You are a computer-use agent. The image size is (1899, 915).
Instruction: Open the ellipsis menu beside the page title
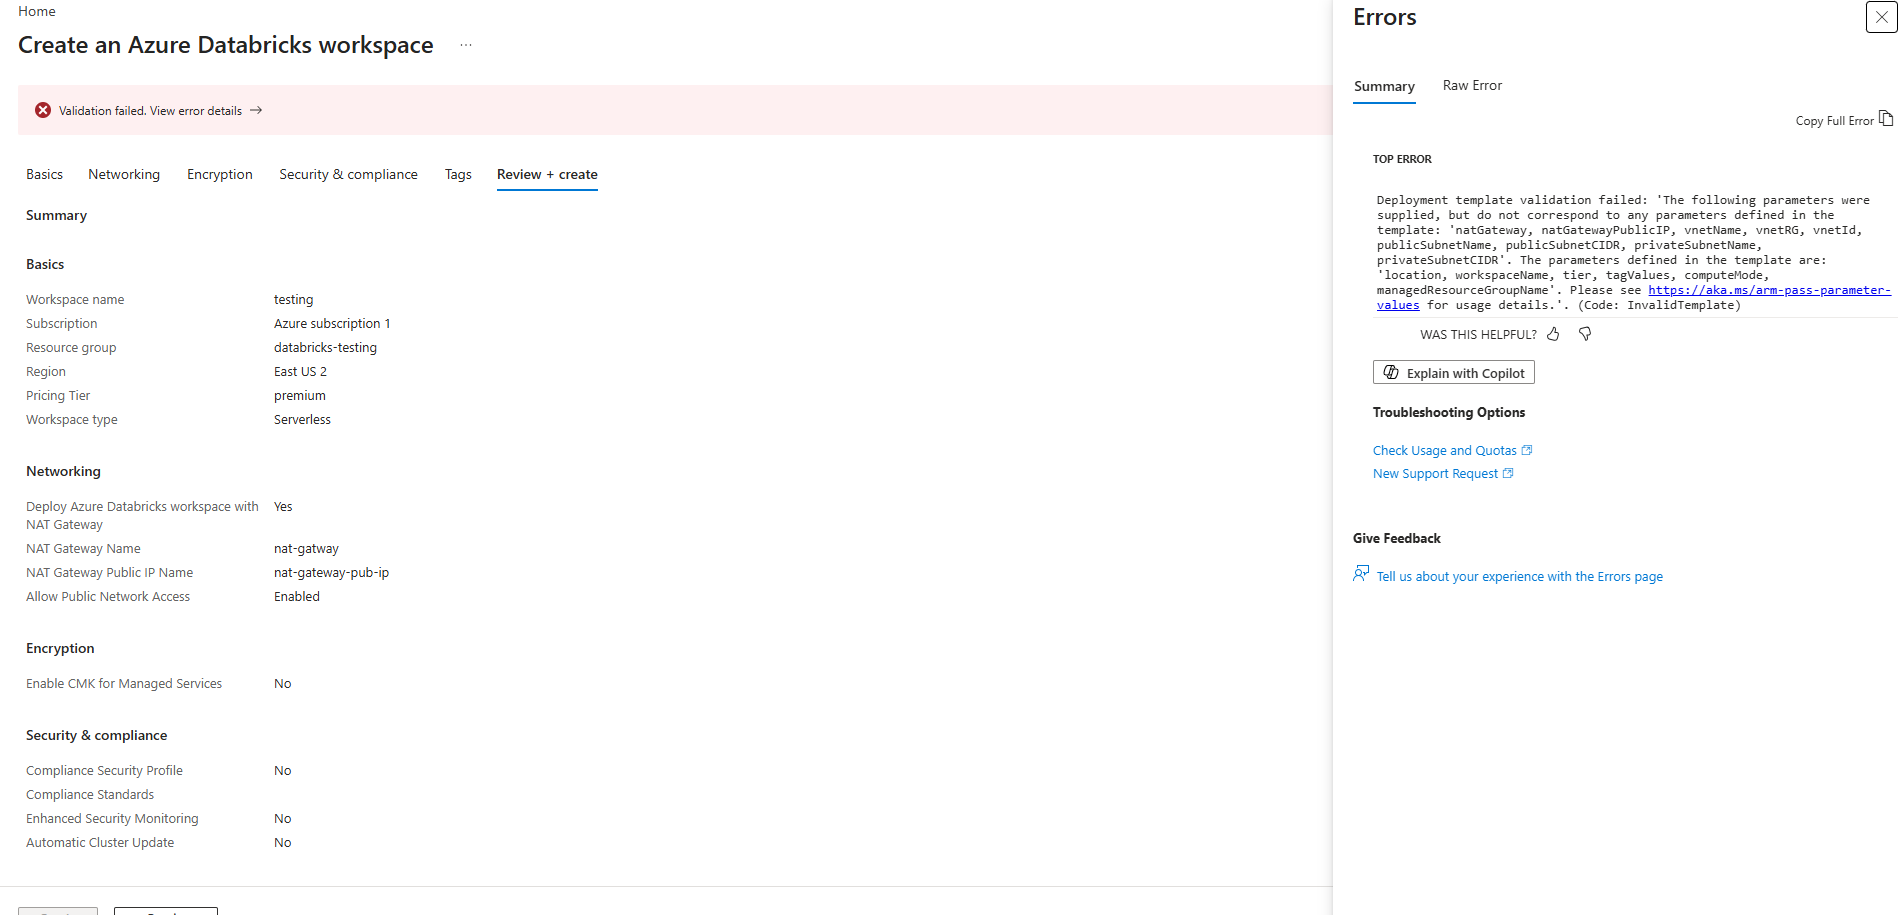click(x=466, y=45)
